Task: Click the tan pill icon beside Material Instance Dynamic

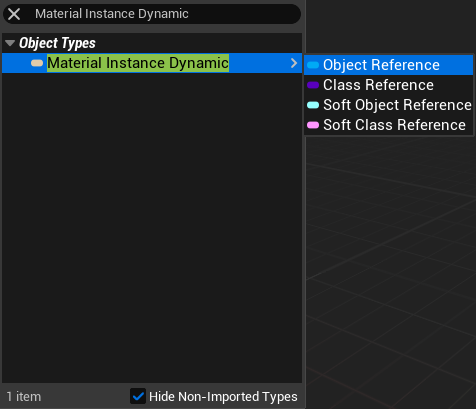Action: click(x=37, y=63)
